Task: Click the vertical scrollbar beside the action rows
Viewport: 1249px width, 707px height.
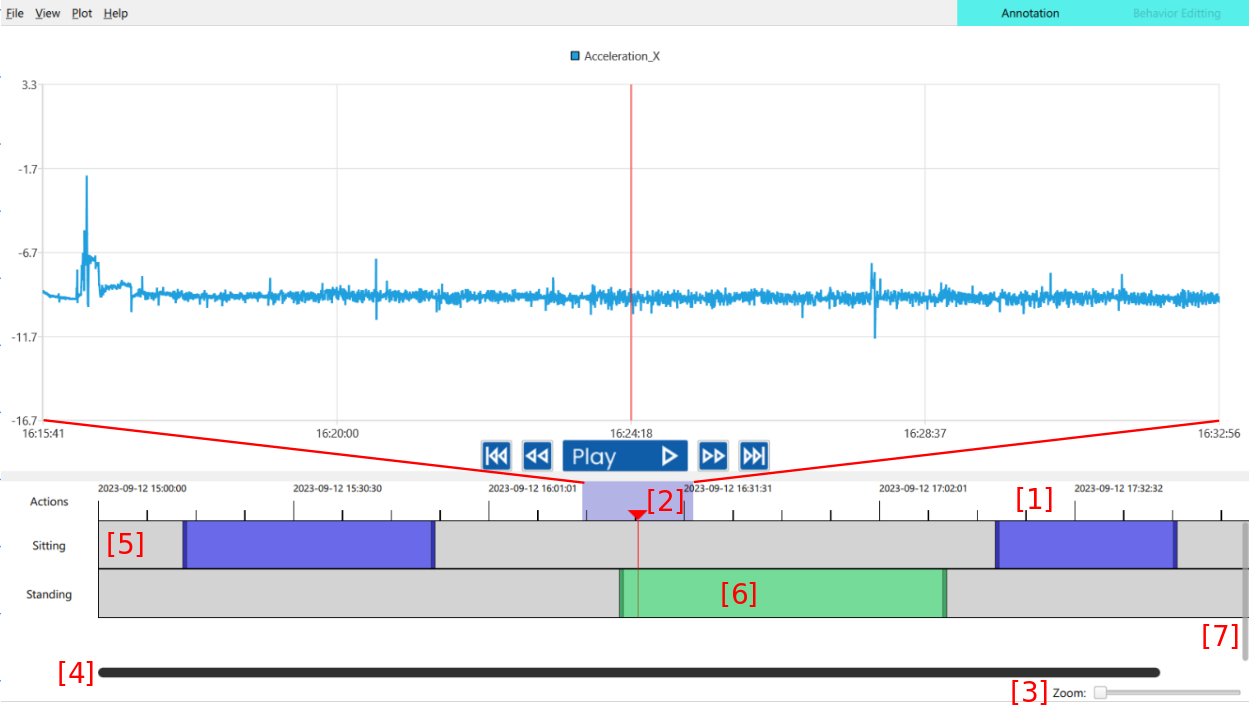Action: pos(1245,590)
